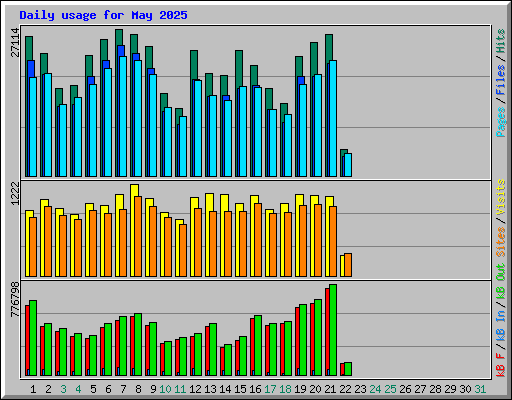Click the tall light-green kB Out bar for day 21
Image resolution: width=512 pixels, height=400 pixels.
click(x=333, y=330)
